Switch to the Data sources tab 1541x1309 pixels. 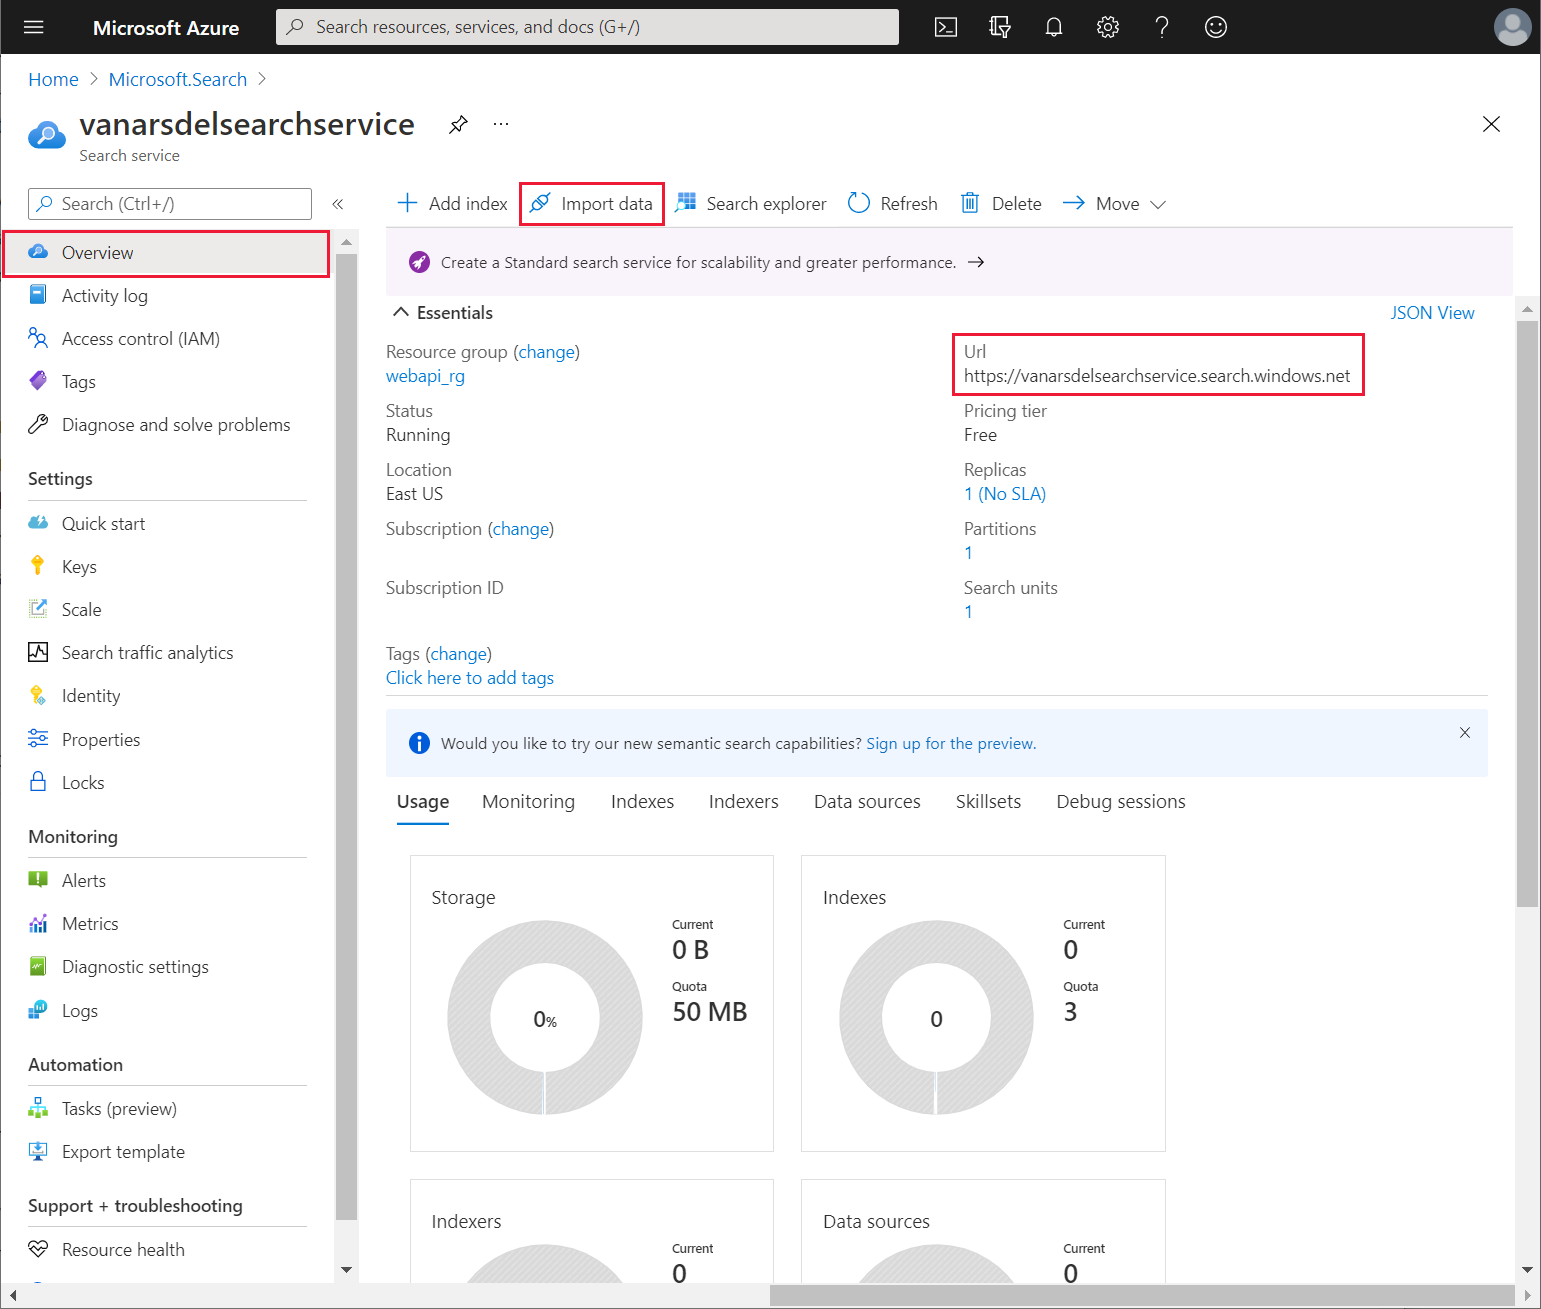[x=866, y=802]
